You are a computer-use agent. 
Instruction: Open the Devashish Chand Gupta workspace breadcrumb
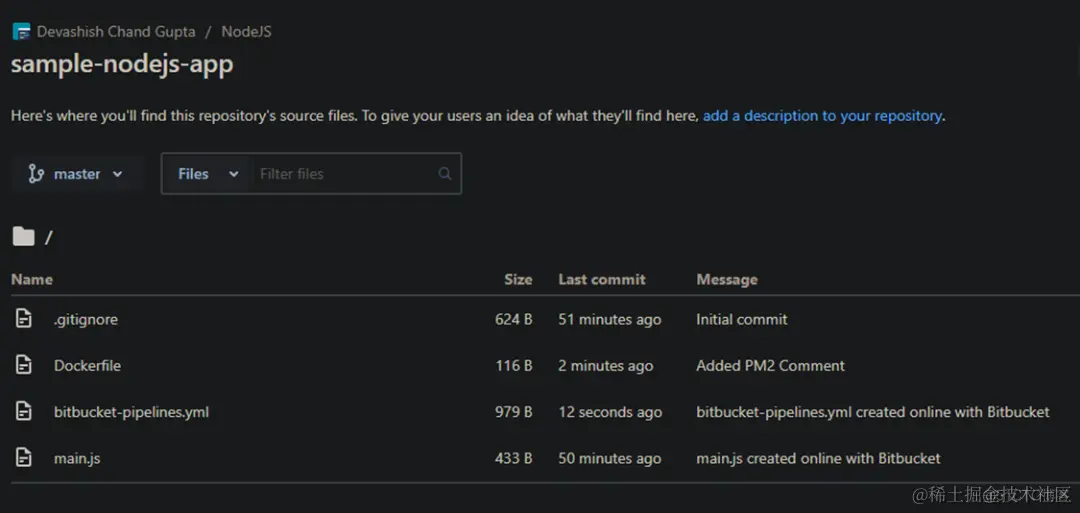116,32
